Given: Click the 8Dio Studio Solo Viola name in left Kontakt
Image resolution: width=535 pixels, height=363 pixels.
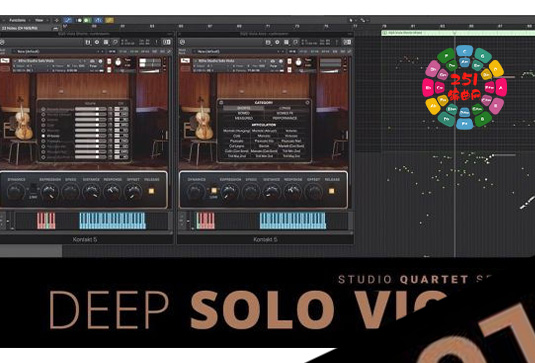Looking at the screenshot, I should (37, 61).
